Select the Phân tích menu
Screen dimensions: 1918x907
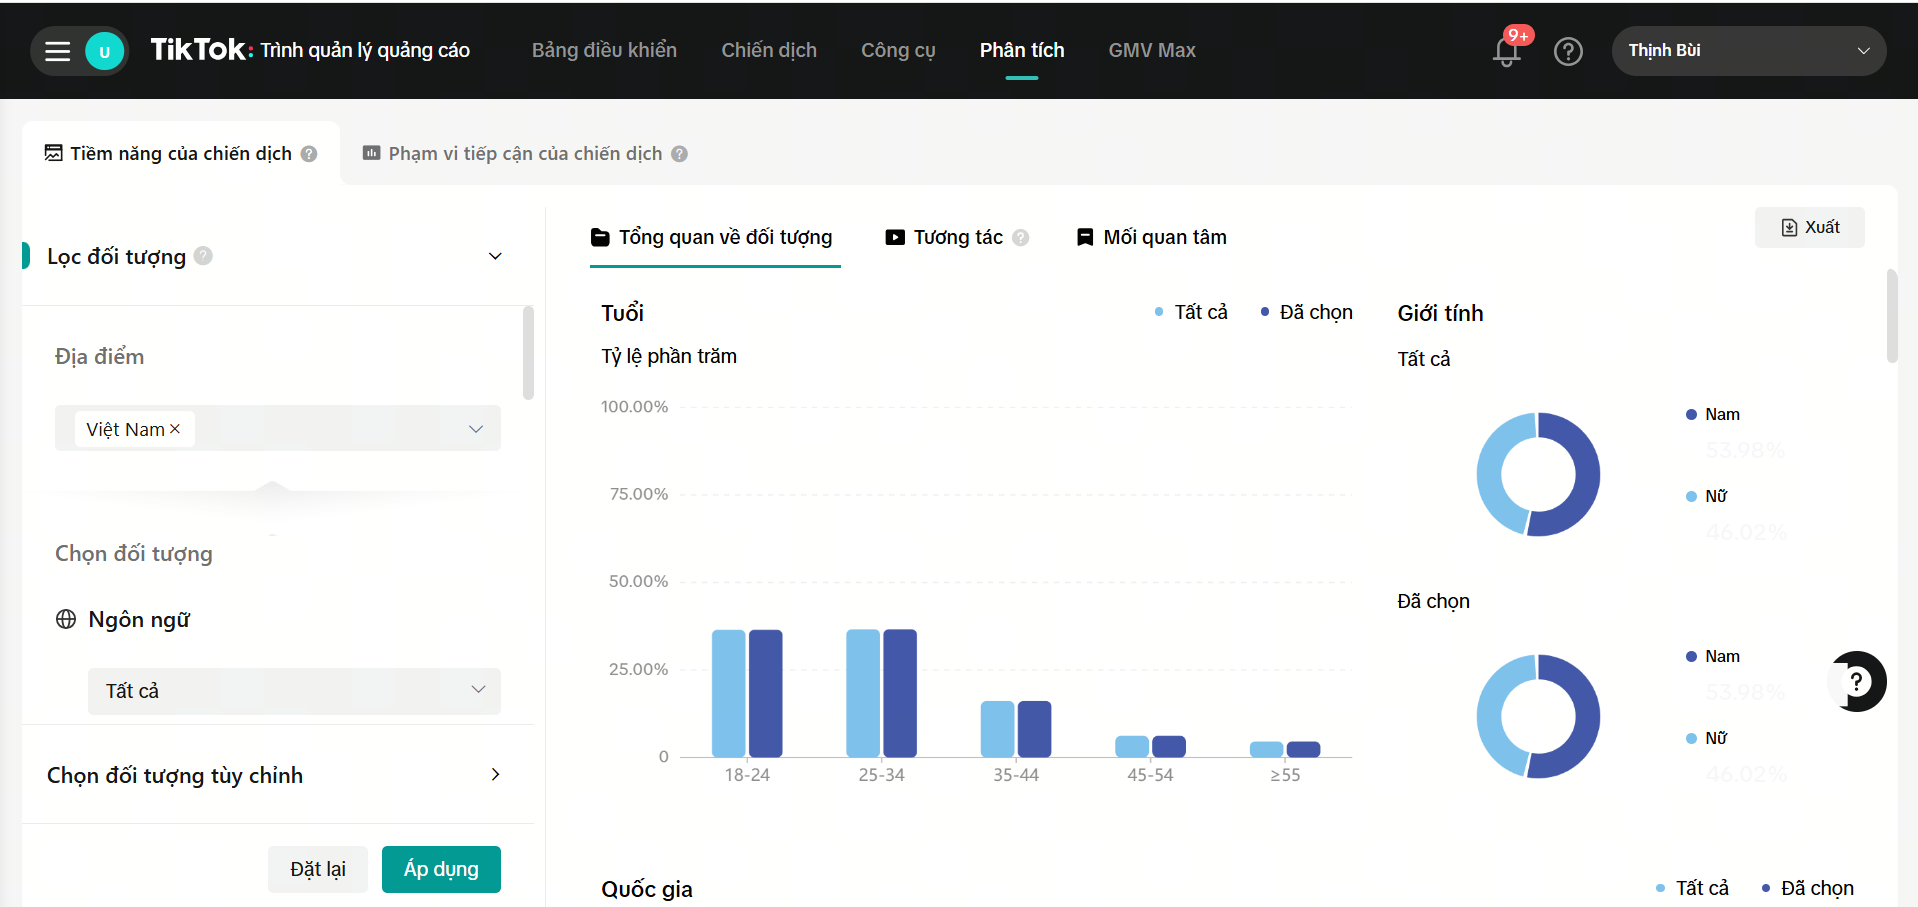(x=1022, y=50)
